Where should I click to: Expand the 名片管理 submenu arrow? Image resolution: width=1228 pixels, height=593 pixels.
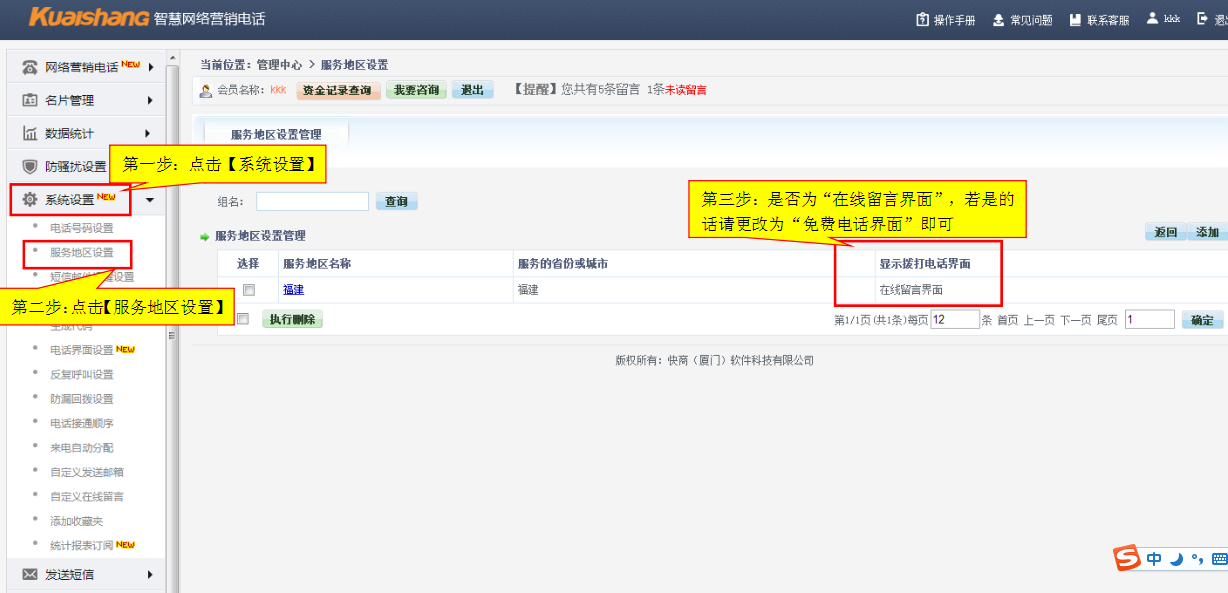150,100
